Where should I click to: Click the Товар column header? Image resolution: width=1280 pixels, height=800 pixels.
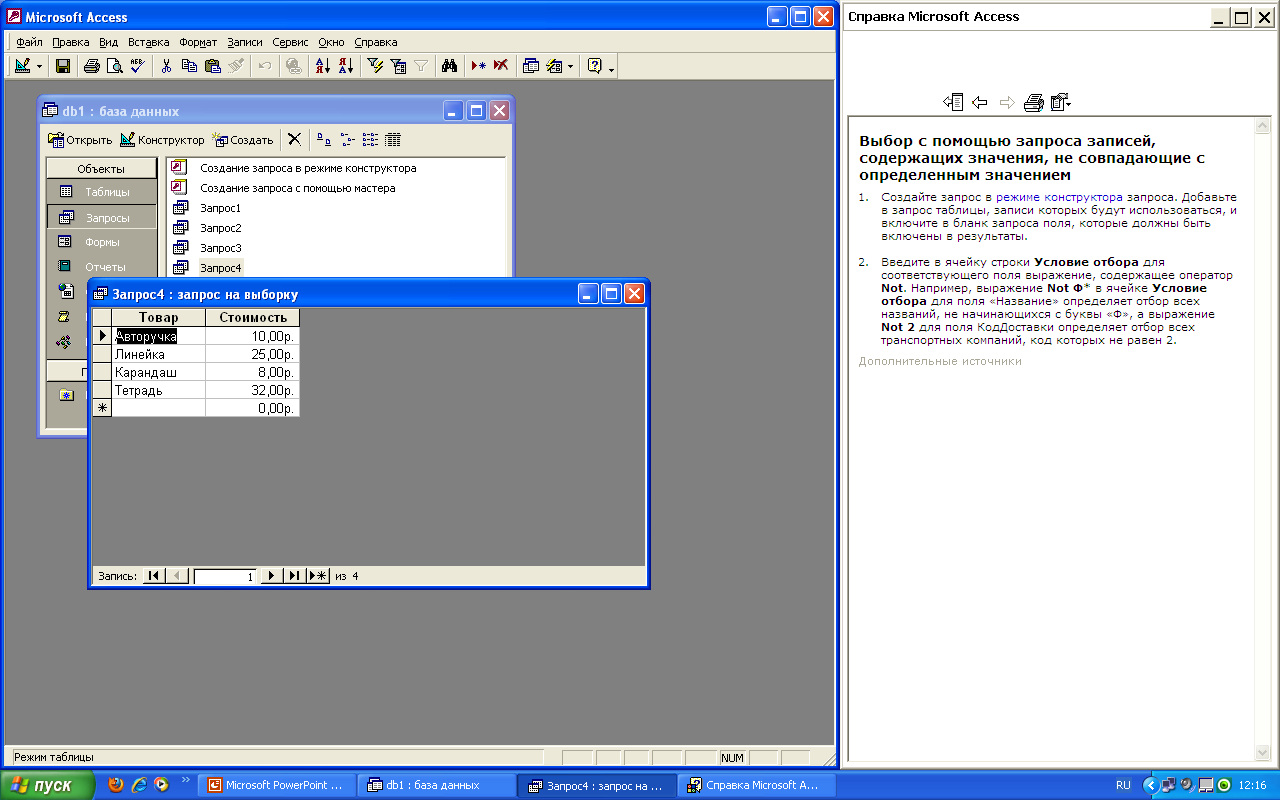[x=158, y=317]
